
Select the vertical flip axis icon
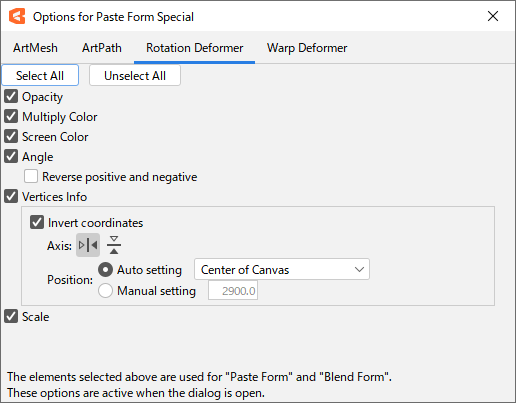click(114, 245)
